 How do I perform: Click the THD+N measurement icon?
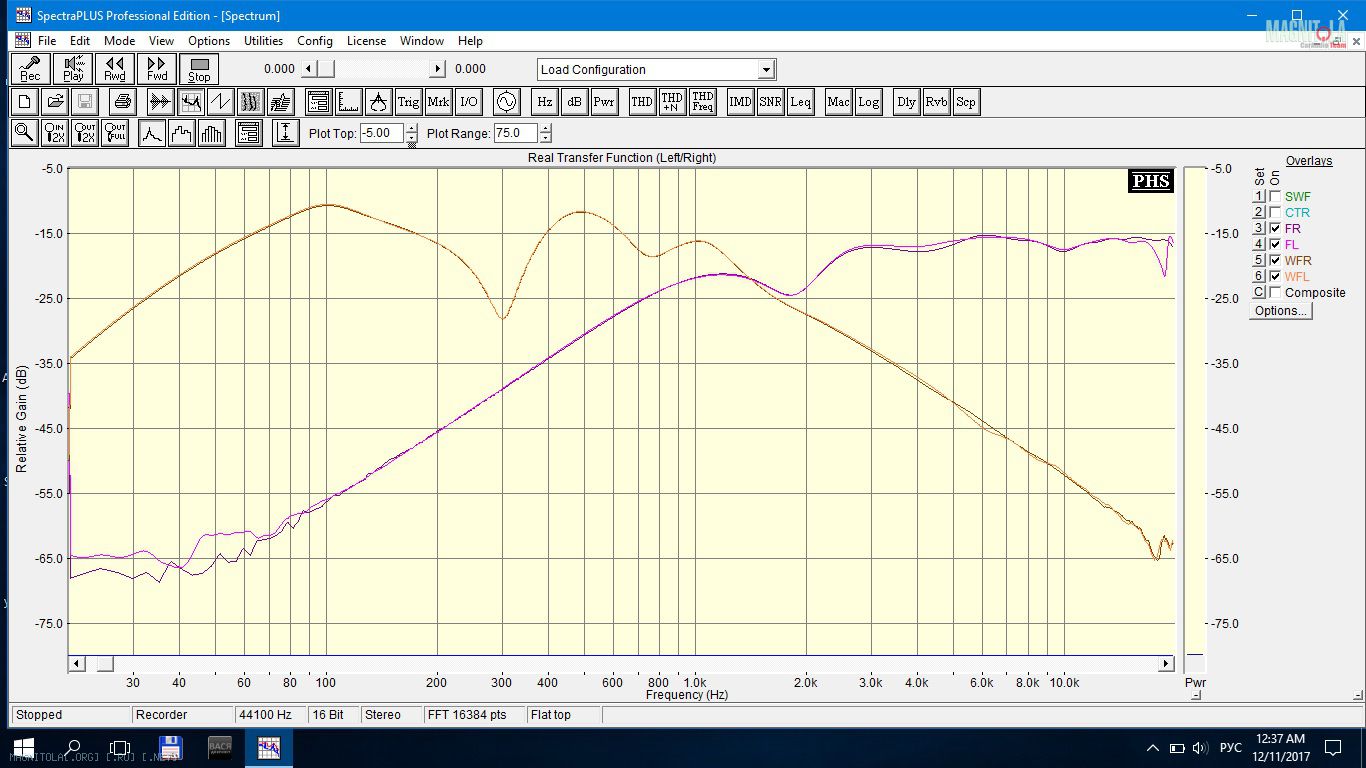(x=672, y=102)
